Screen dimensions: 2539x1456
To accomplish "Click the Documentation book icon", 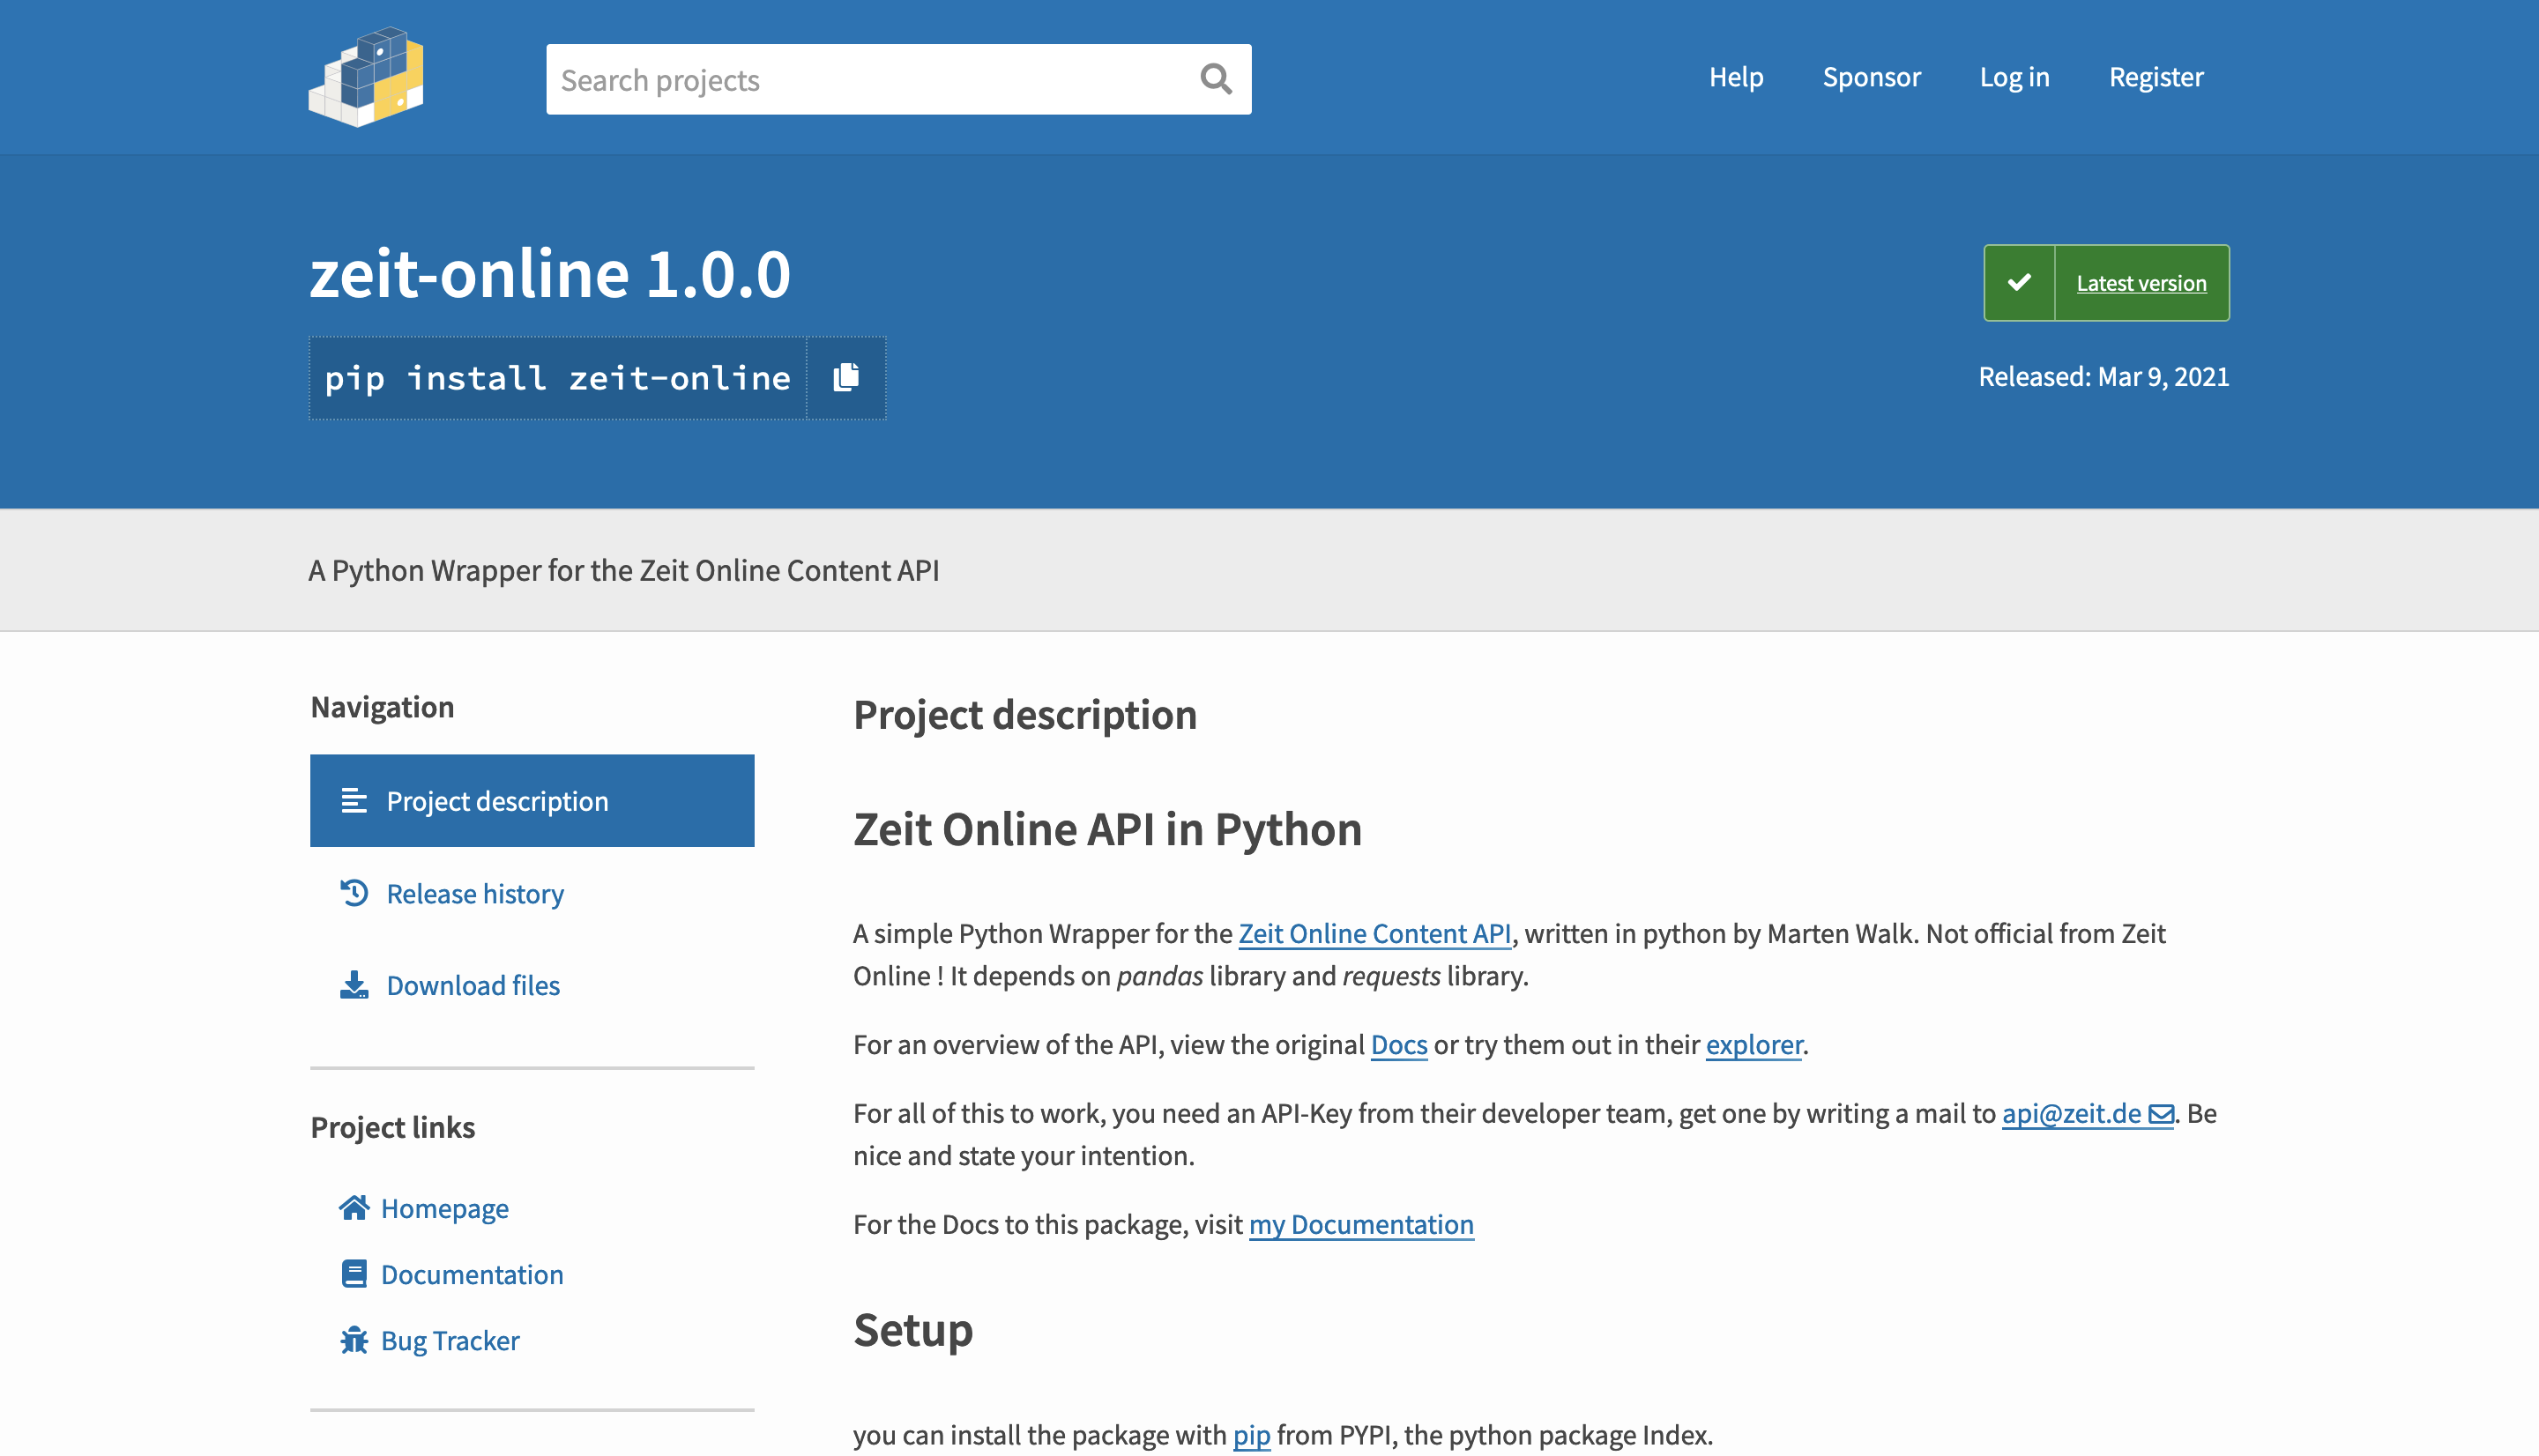I will click(354, 1274).
